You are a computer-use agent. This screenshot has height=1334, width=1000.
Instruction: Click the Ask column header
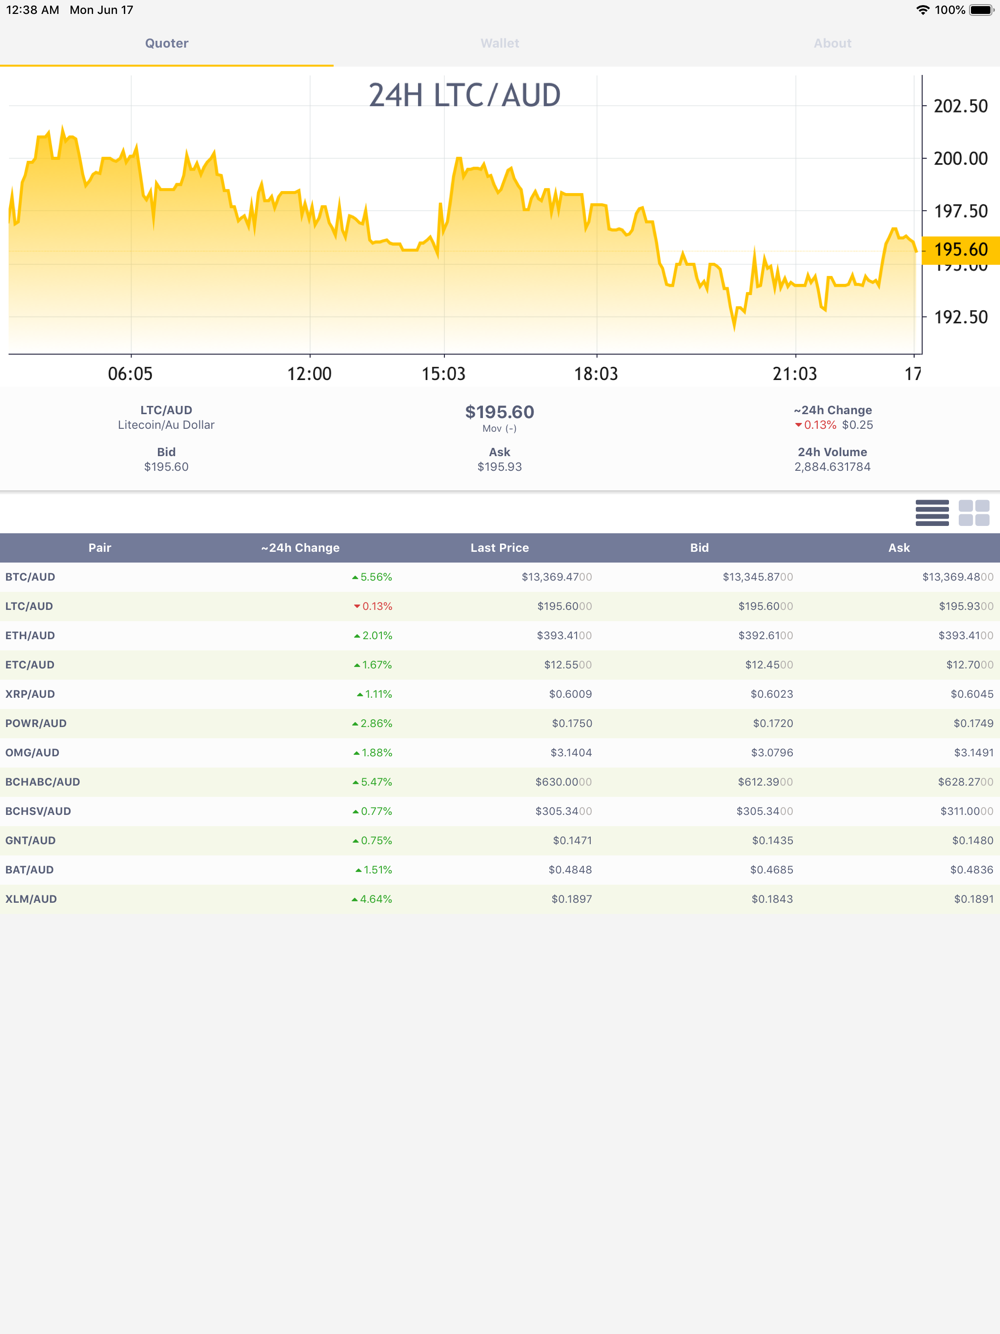898,548
